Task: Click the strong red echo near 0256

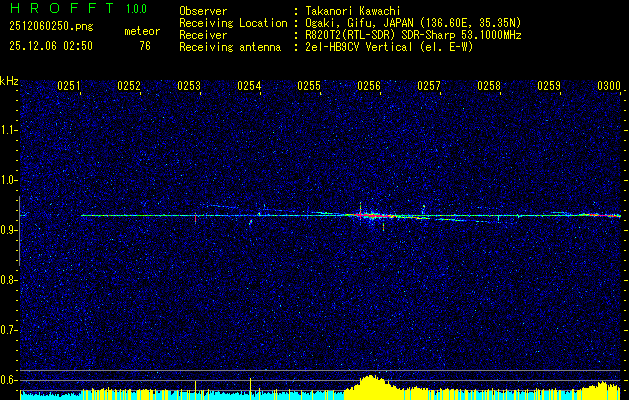Action: point(371,216)
